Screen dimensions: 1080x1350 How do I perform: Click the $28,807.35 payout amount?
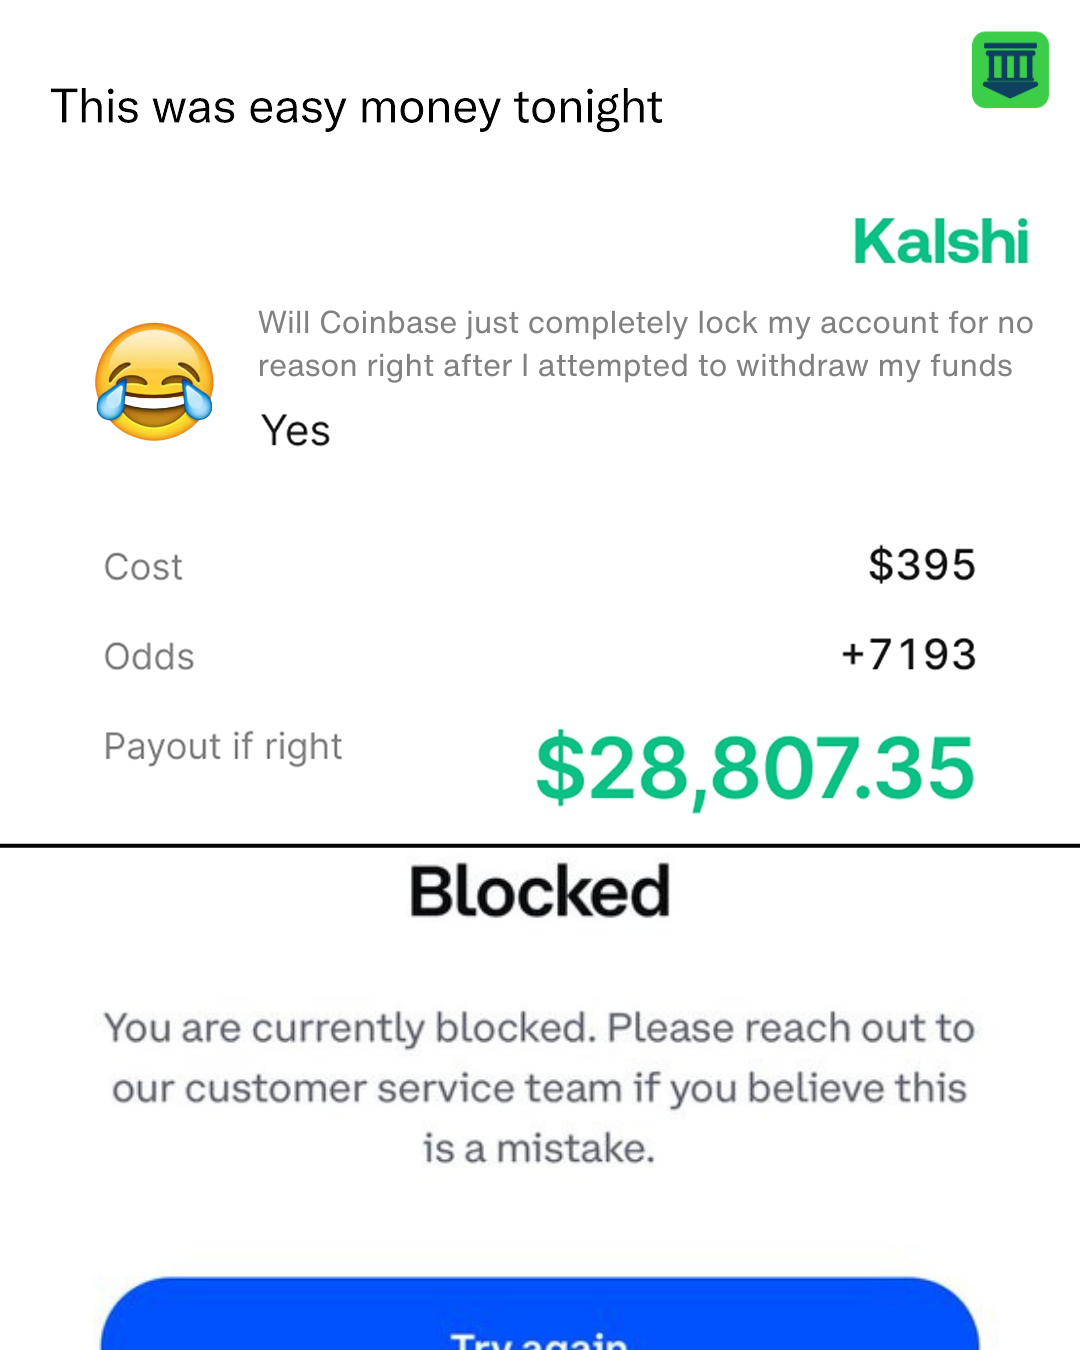(755, 768)
